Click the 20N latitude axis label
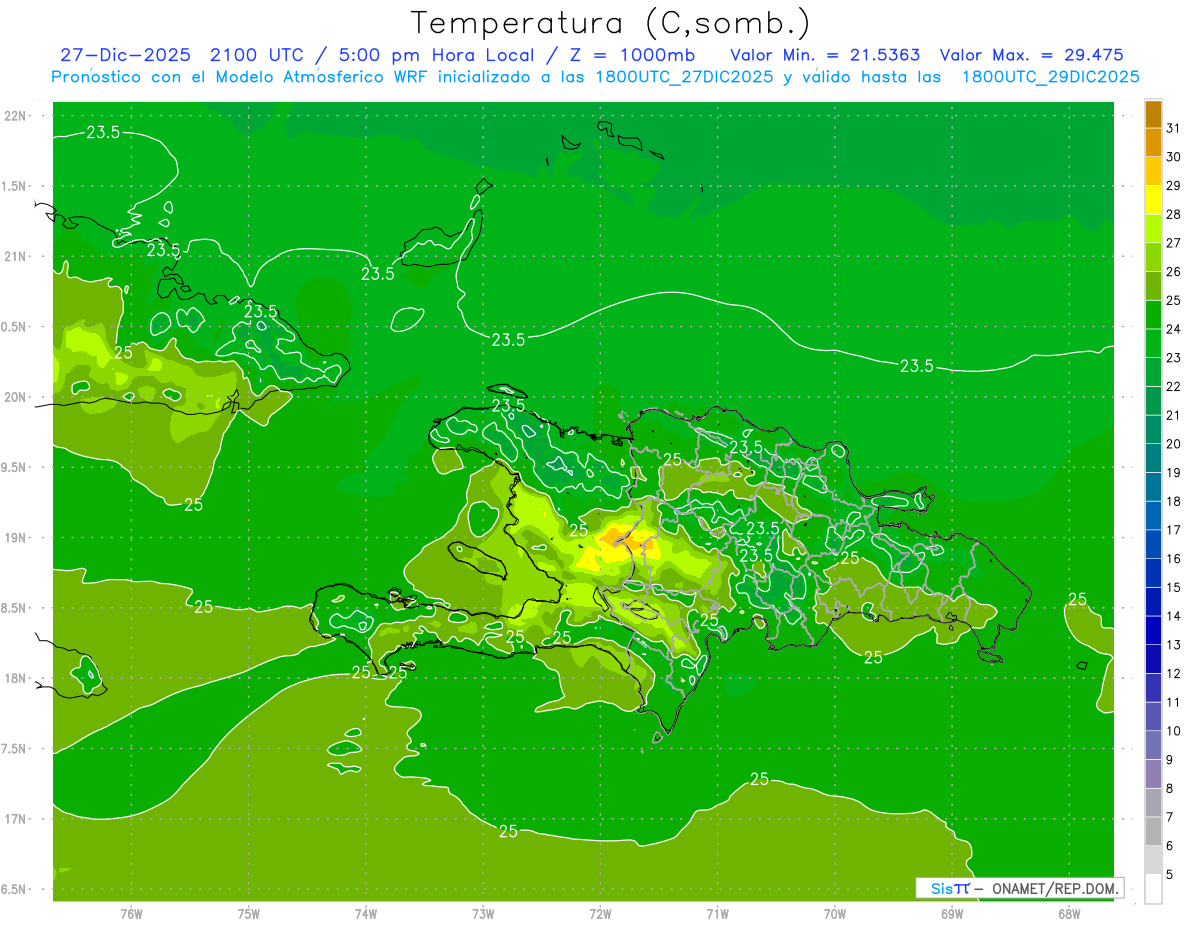Screen dimensions: 1200x927 16,397
